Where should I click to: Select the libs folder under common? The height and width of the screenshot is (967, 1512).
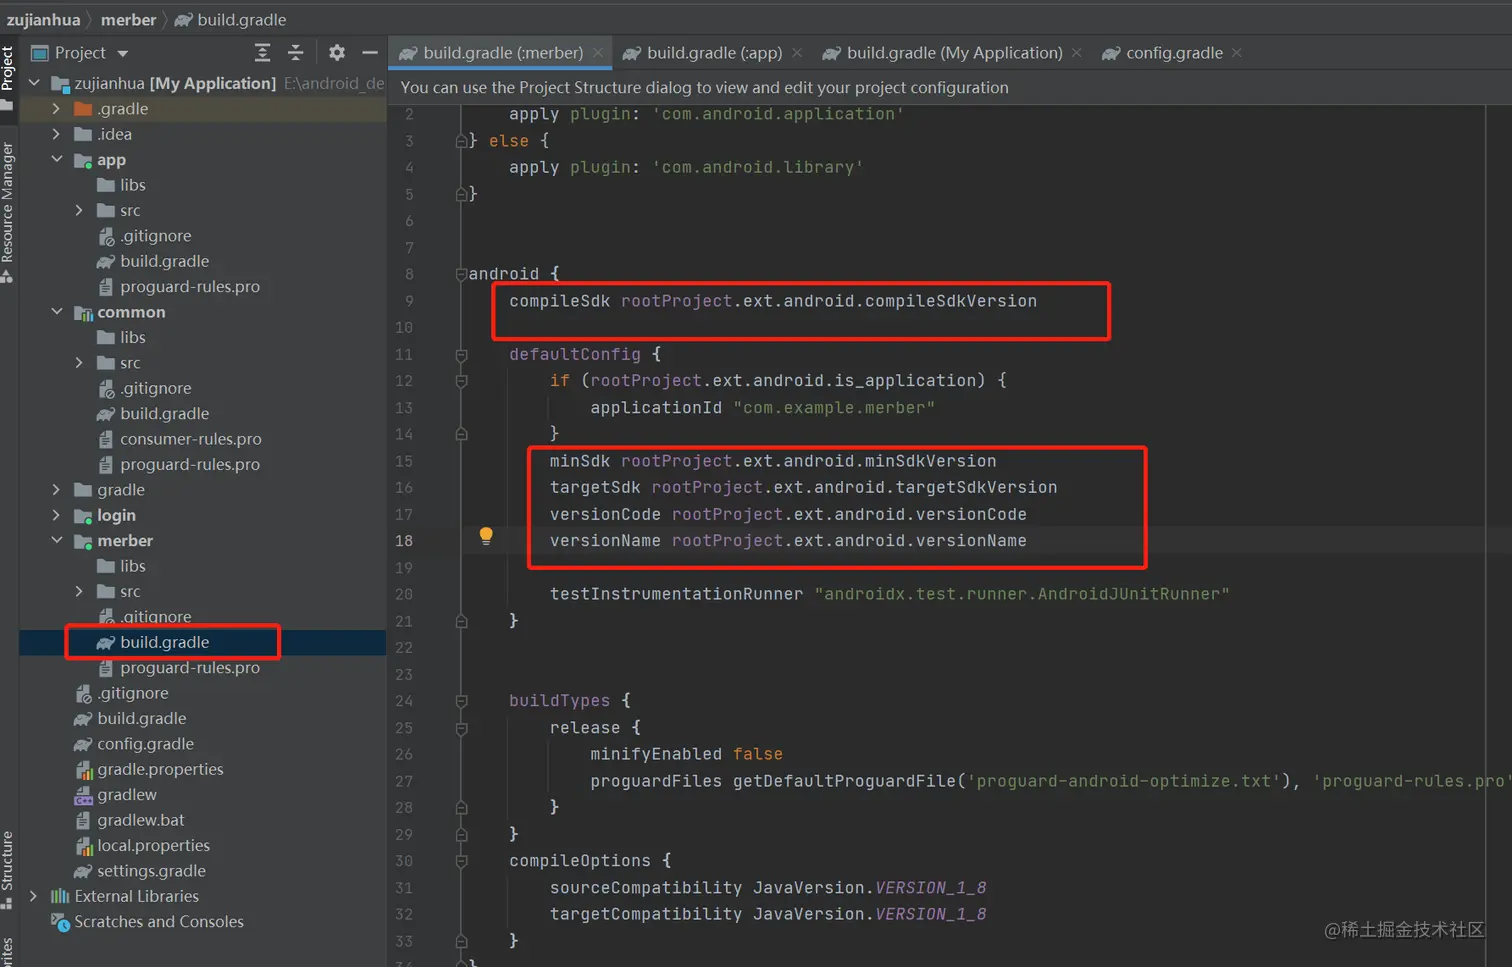(132, 338)
